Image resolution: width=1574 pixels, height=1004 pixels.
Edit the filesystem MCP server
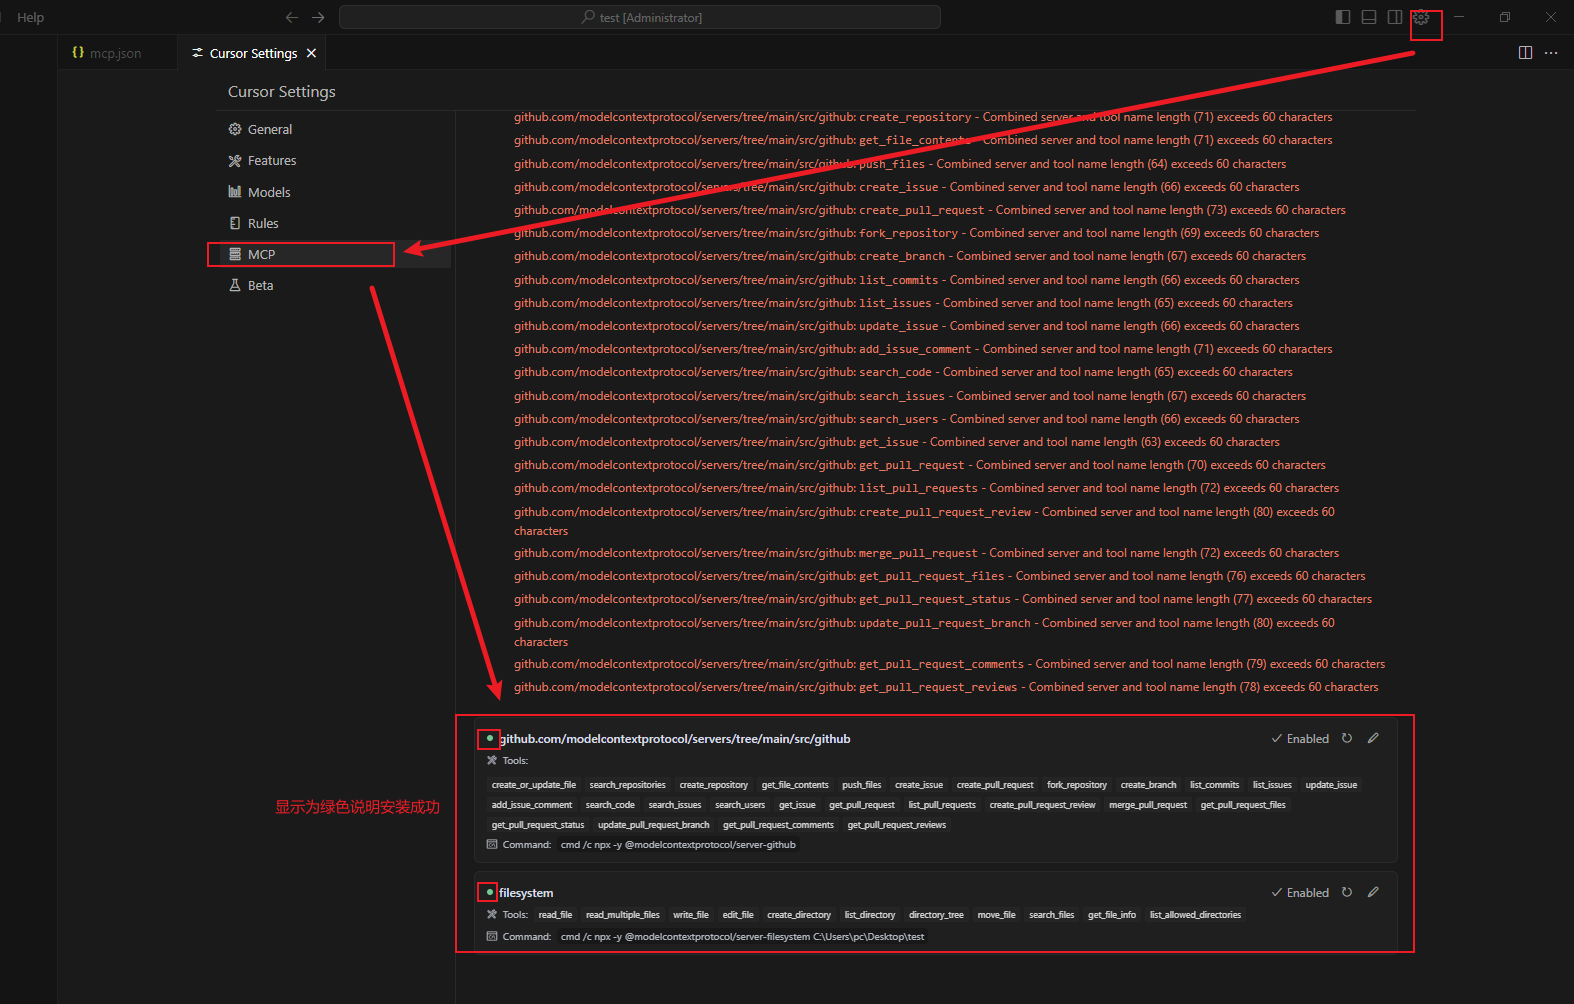1373,892
